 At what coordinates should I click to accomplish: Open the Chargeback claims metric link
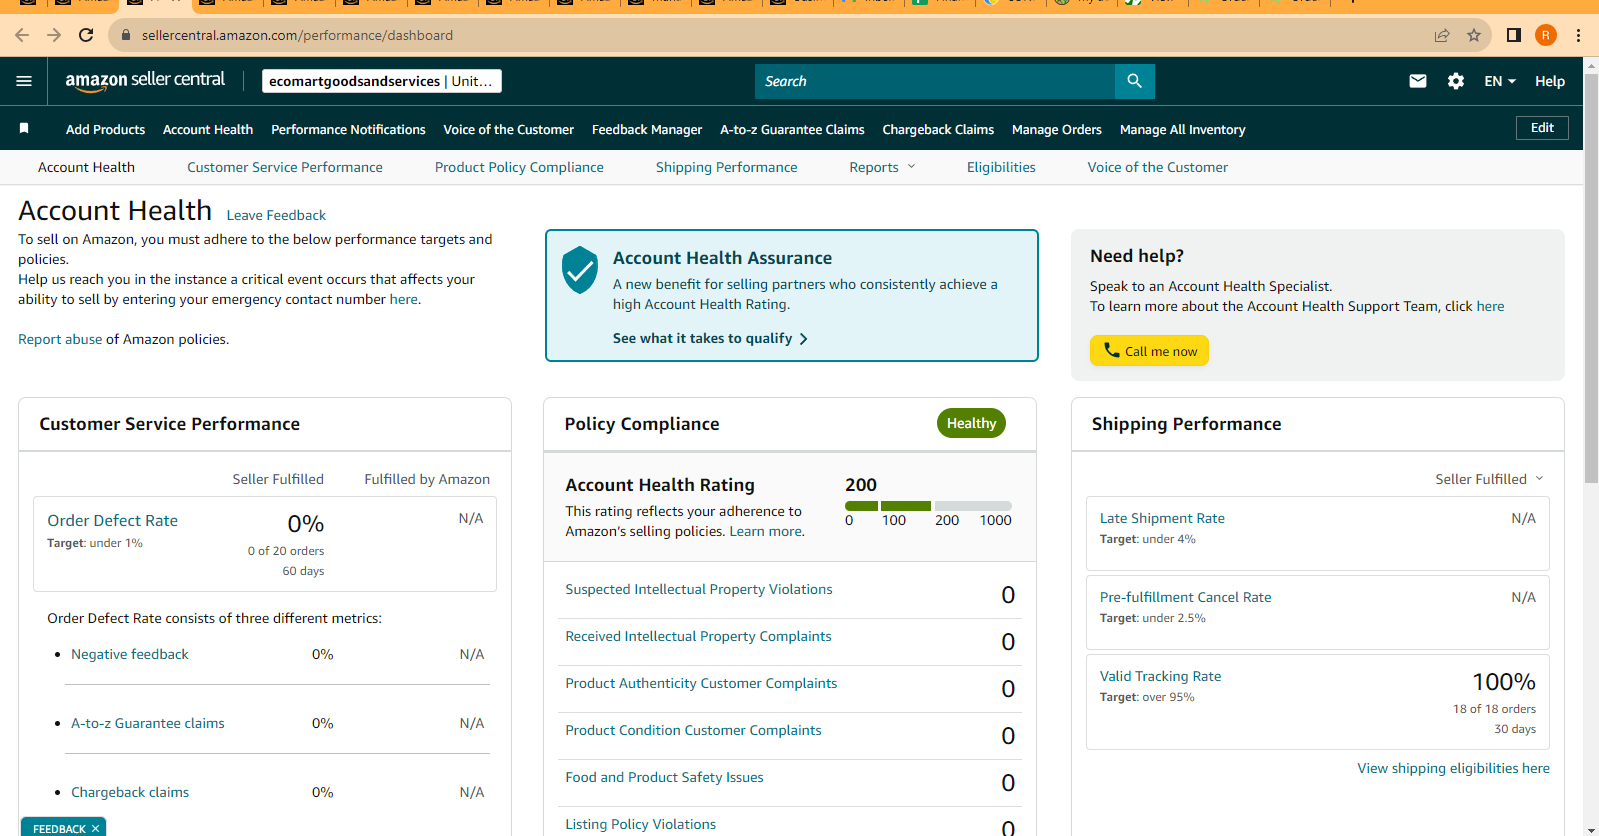pos(130,792)
